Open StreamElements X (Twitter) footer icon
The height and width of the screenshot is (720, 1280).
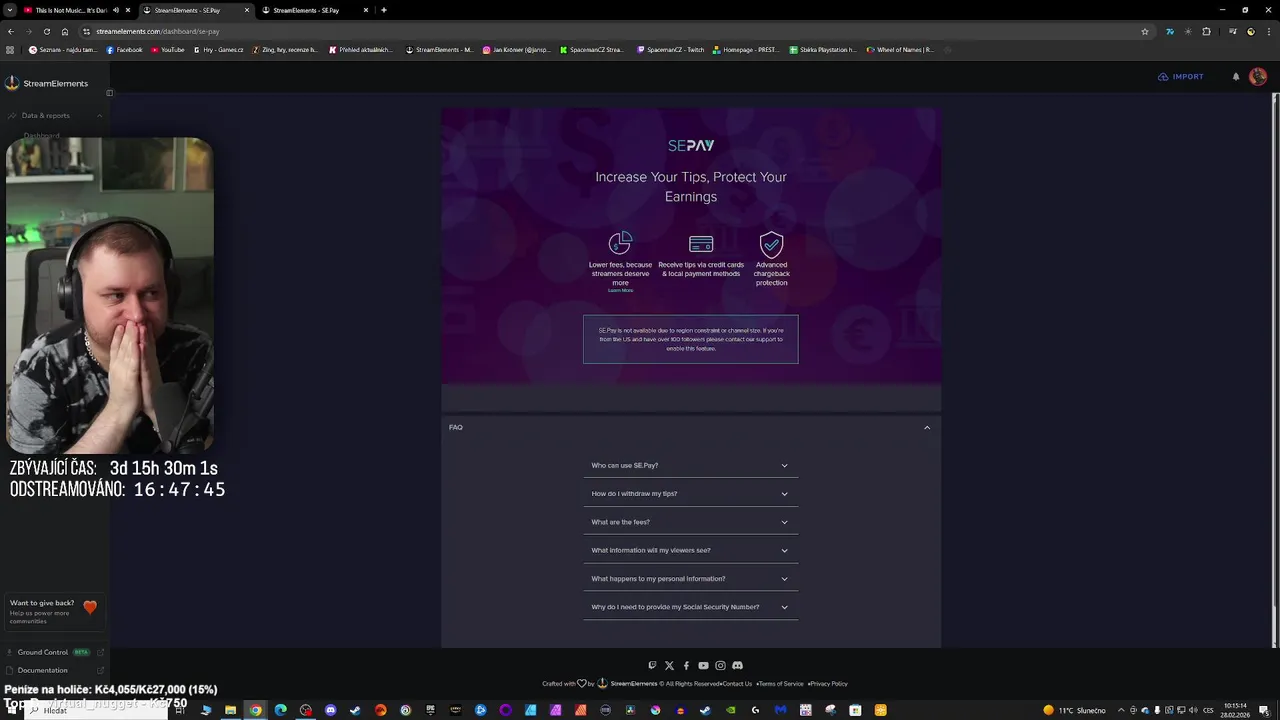coord(669,665)
